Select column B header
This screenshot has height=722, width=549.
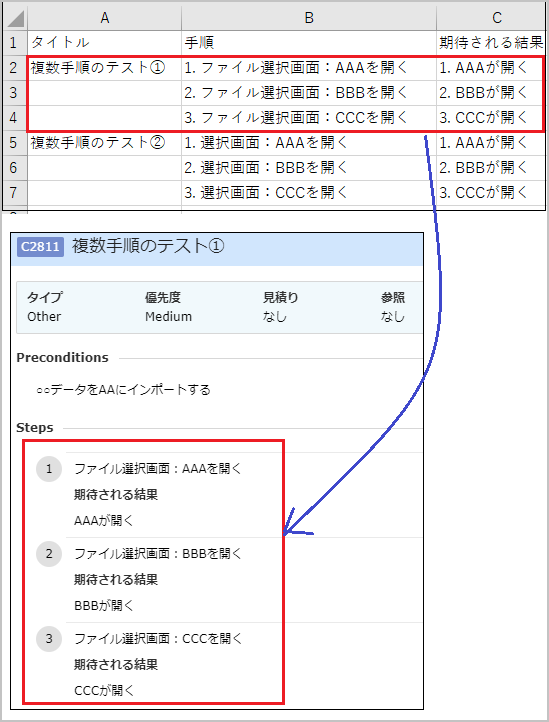[x=309, y=18]
